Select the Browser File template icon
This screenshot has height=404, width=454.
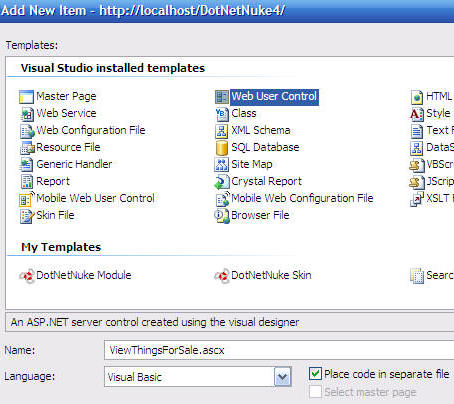[222, 216]
